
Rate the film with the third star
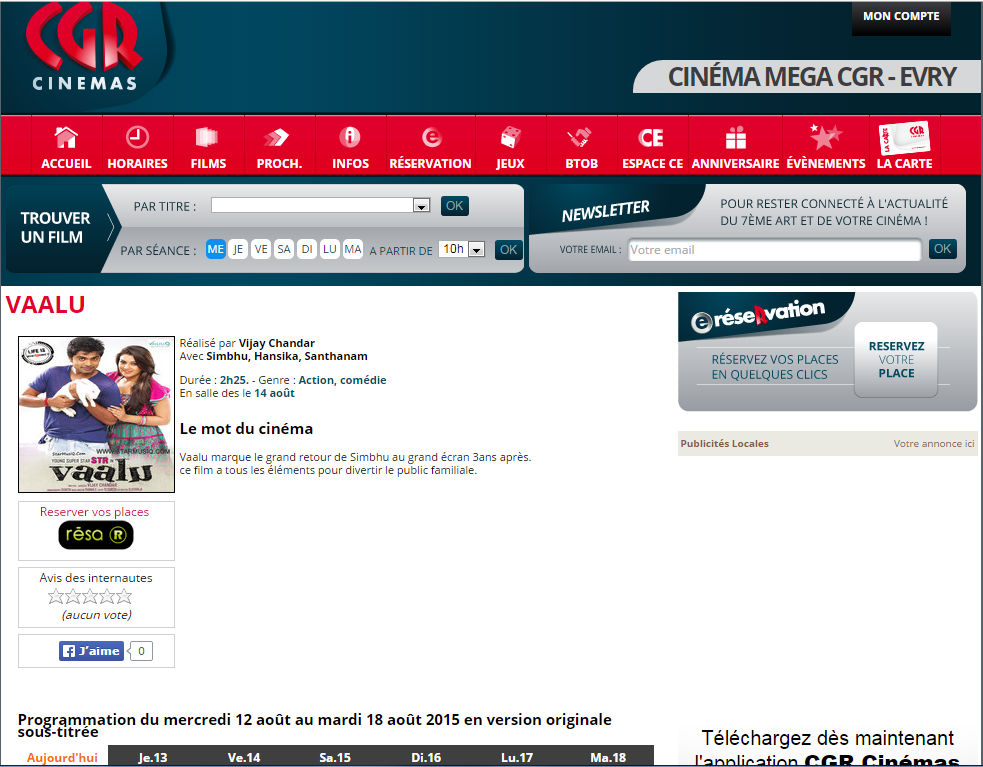(x=90, y=596)
